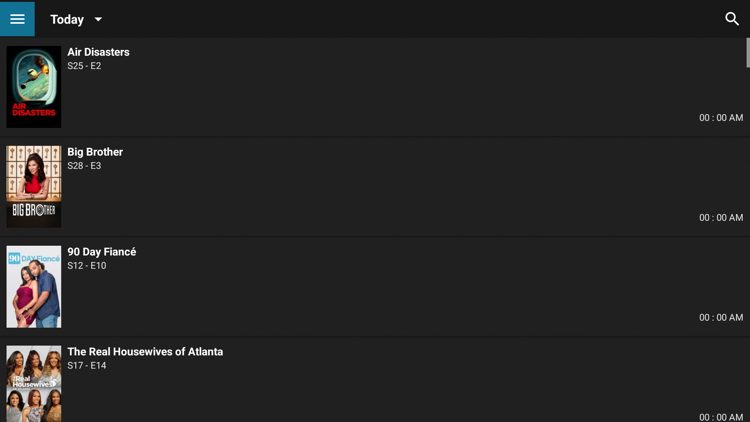Viewport: 750px width, 422px height.
Task: Click the S28 - E3 episode label
Action: (x=84, y=166)
